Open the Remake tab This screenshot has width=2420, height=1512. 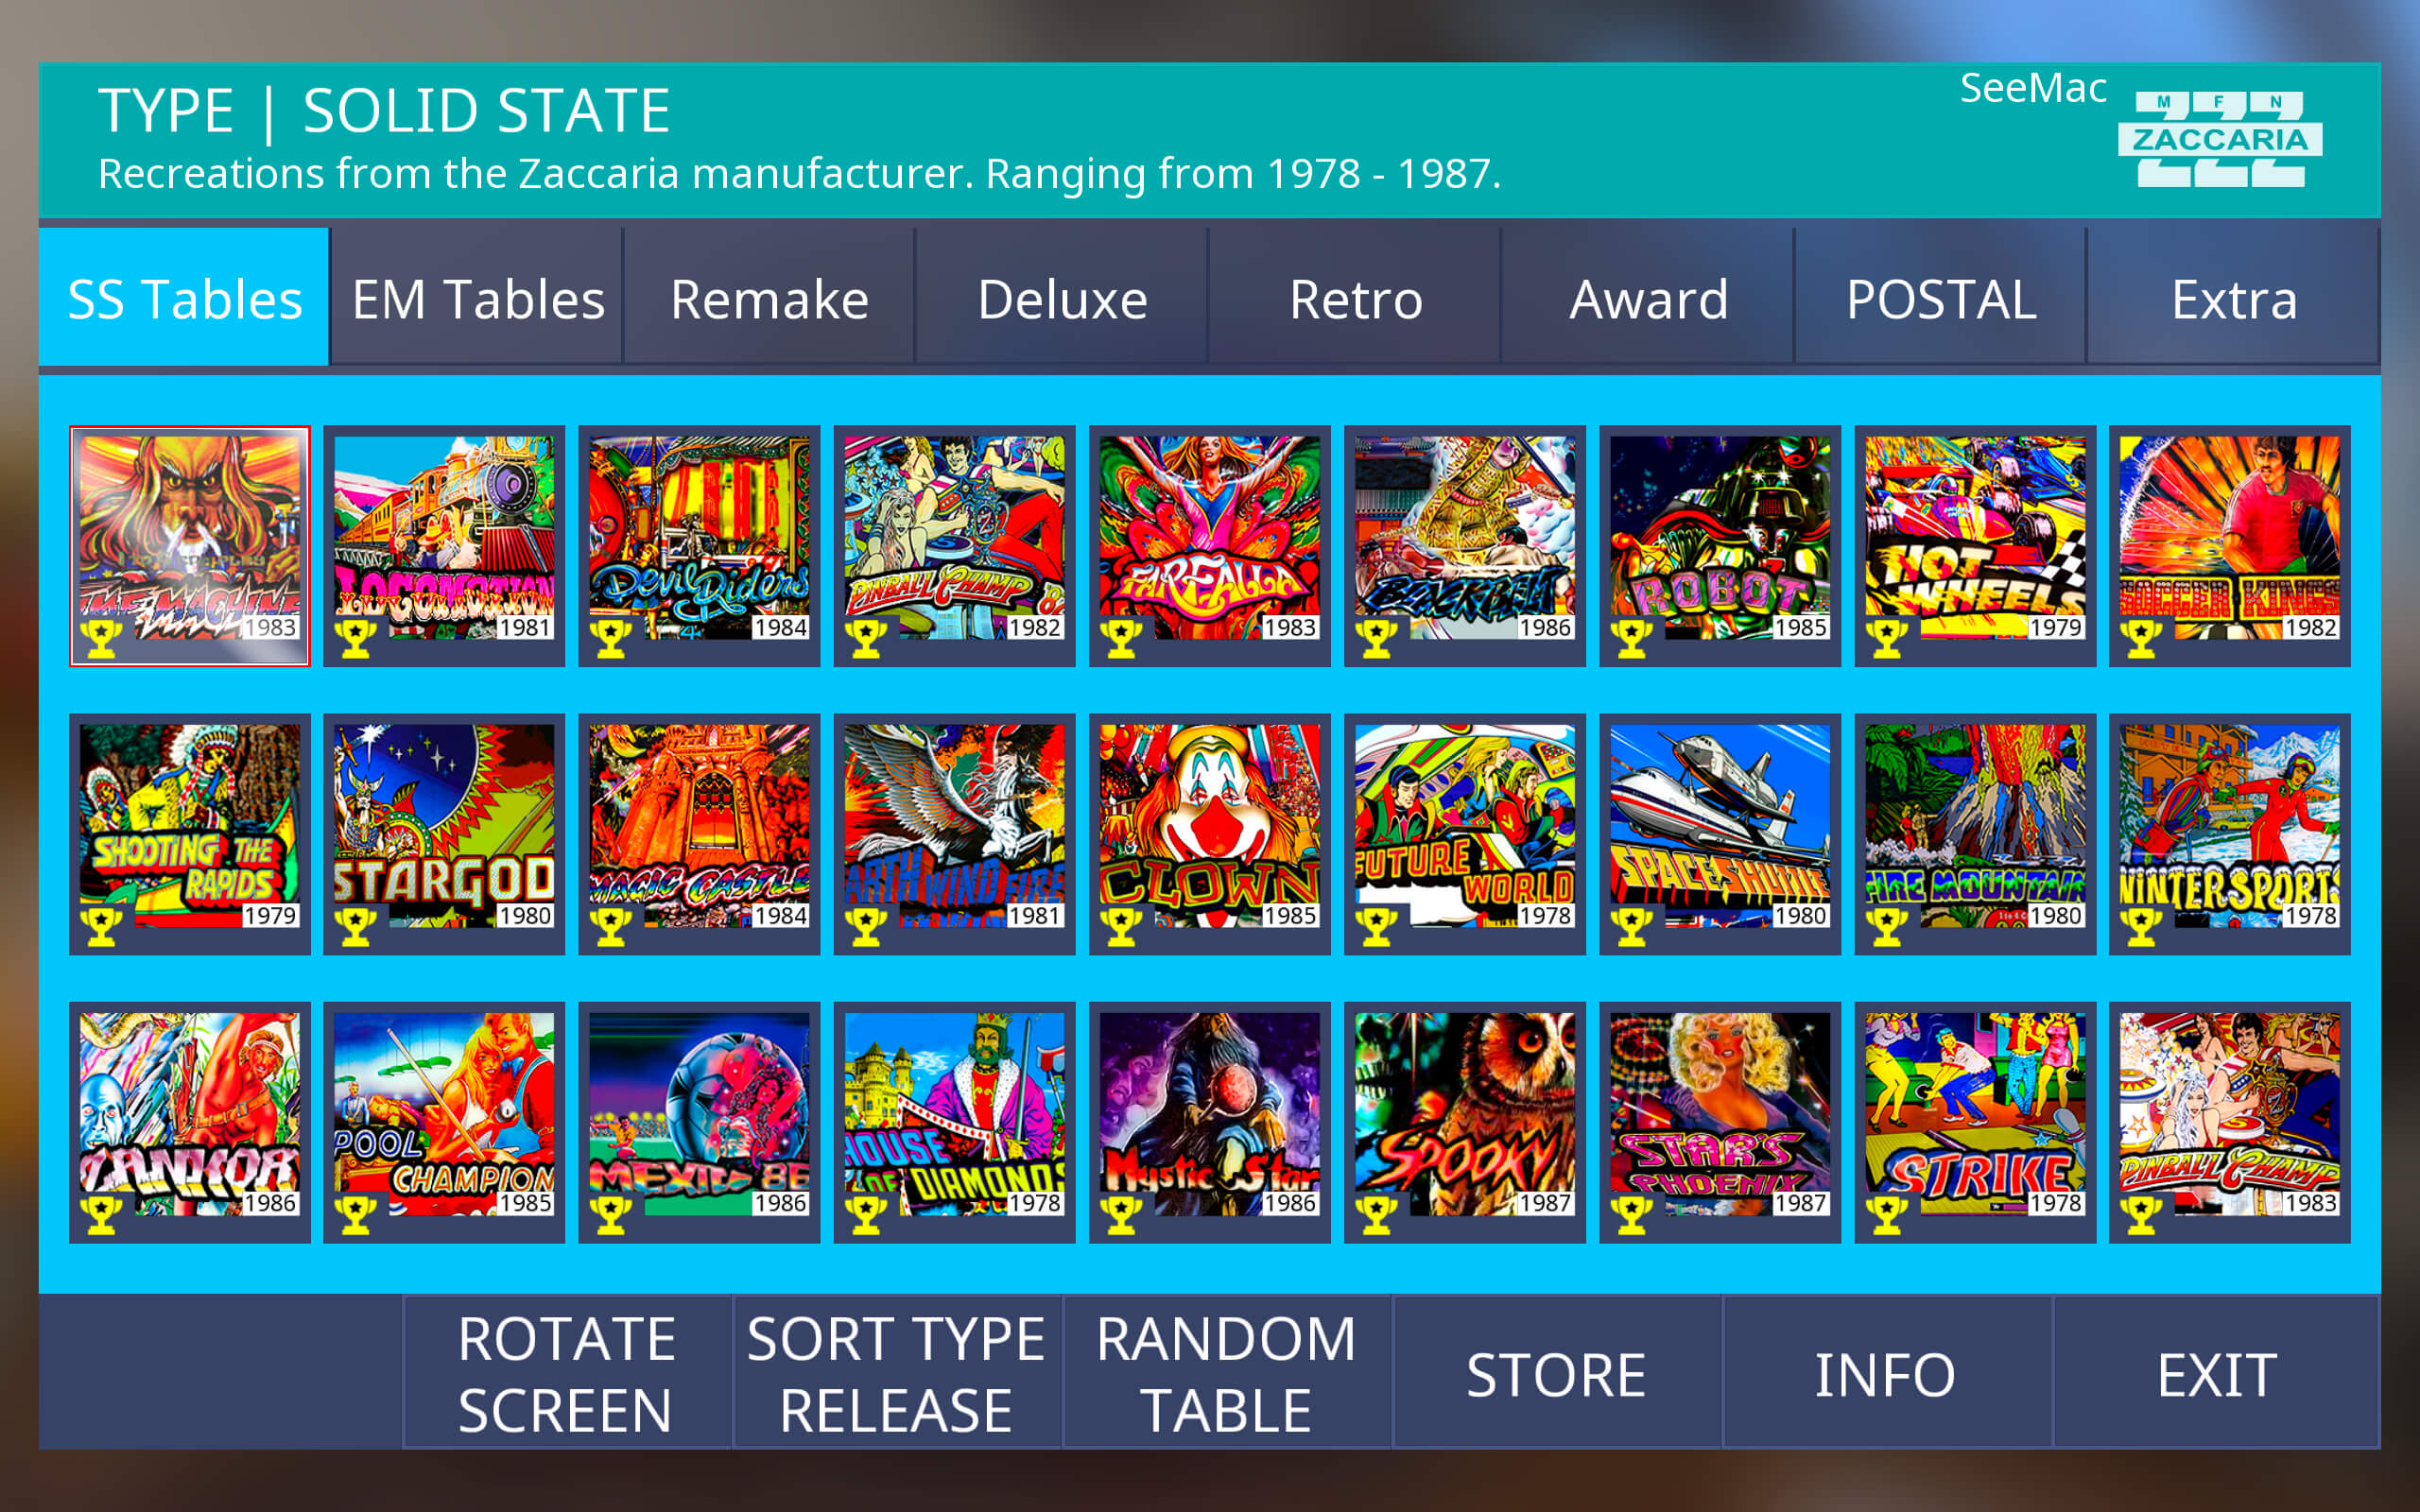(x=770, y=298)
